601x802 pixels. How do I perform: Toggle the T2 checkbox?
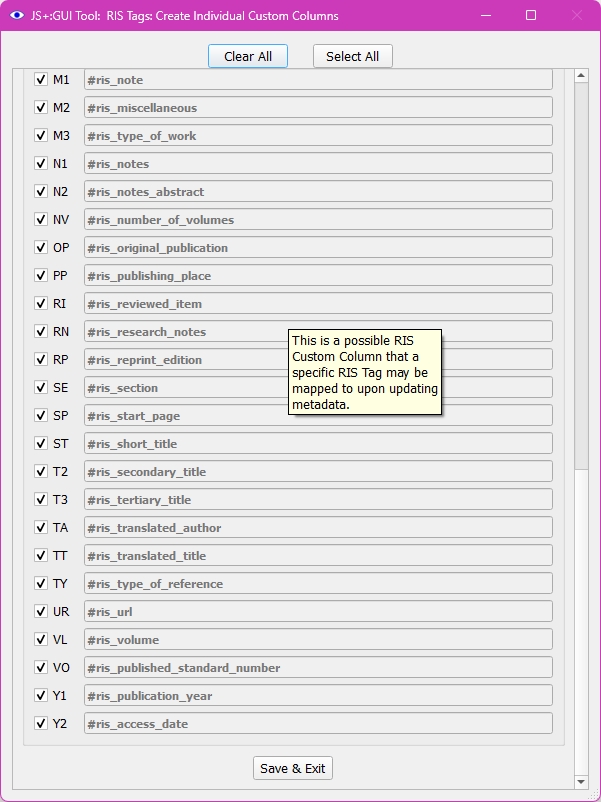[41, 472]
